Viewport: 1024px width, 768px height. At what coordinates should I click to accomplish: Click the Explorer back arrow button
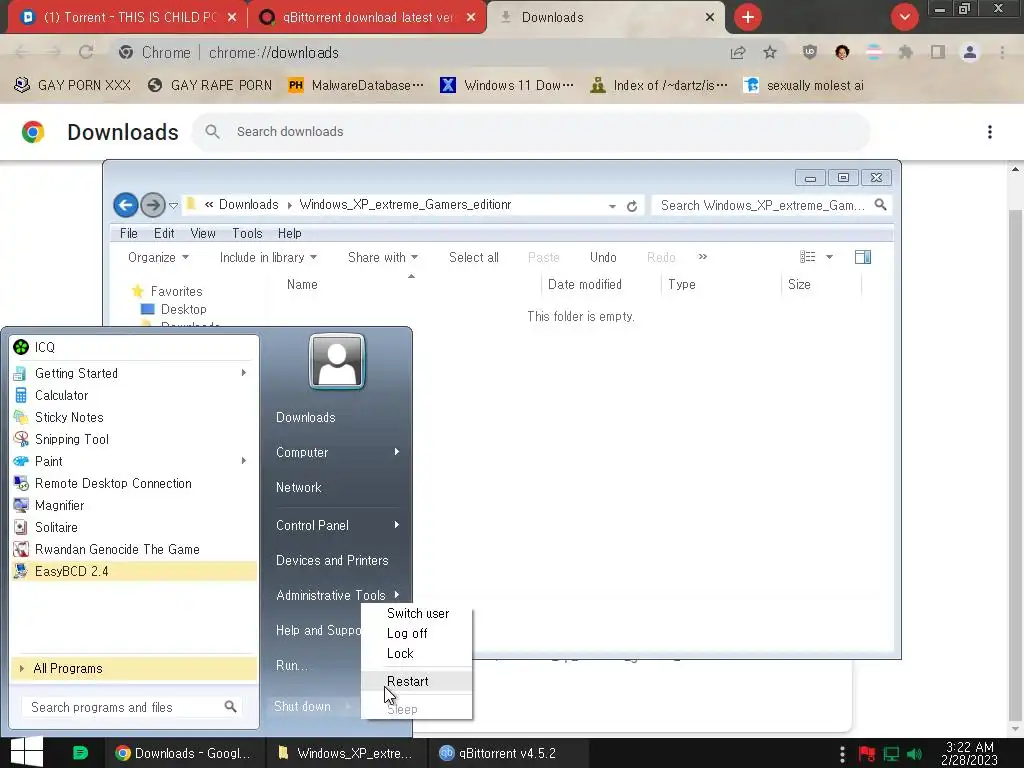tap(126, 205)
